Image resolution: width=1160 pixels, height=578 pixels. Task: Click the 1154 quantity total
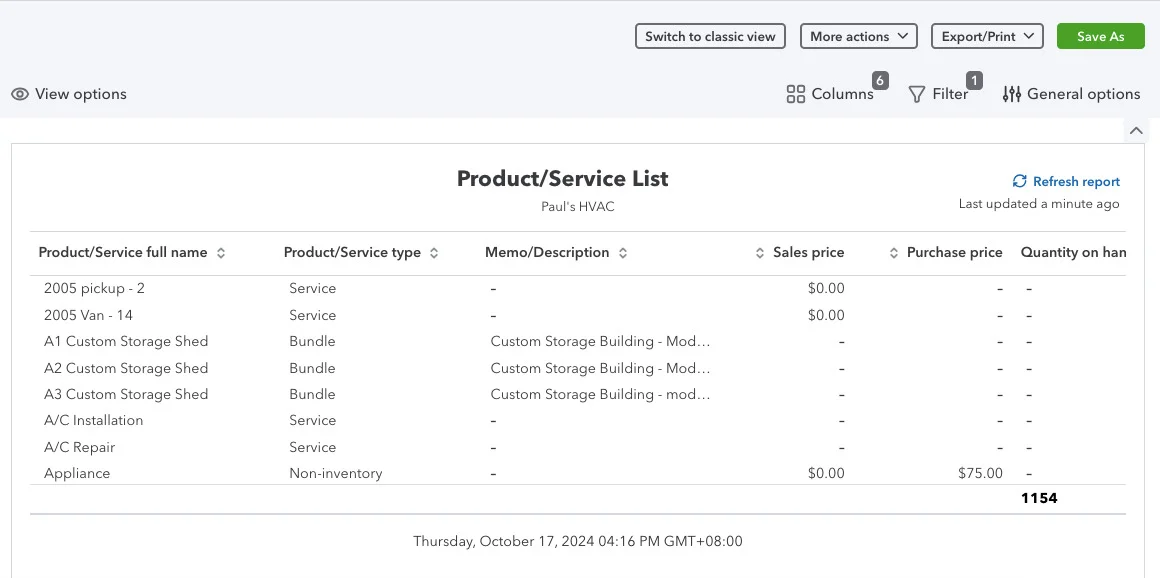pos(1039,498)
